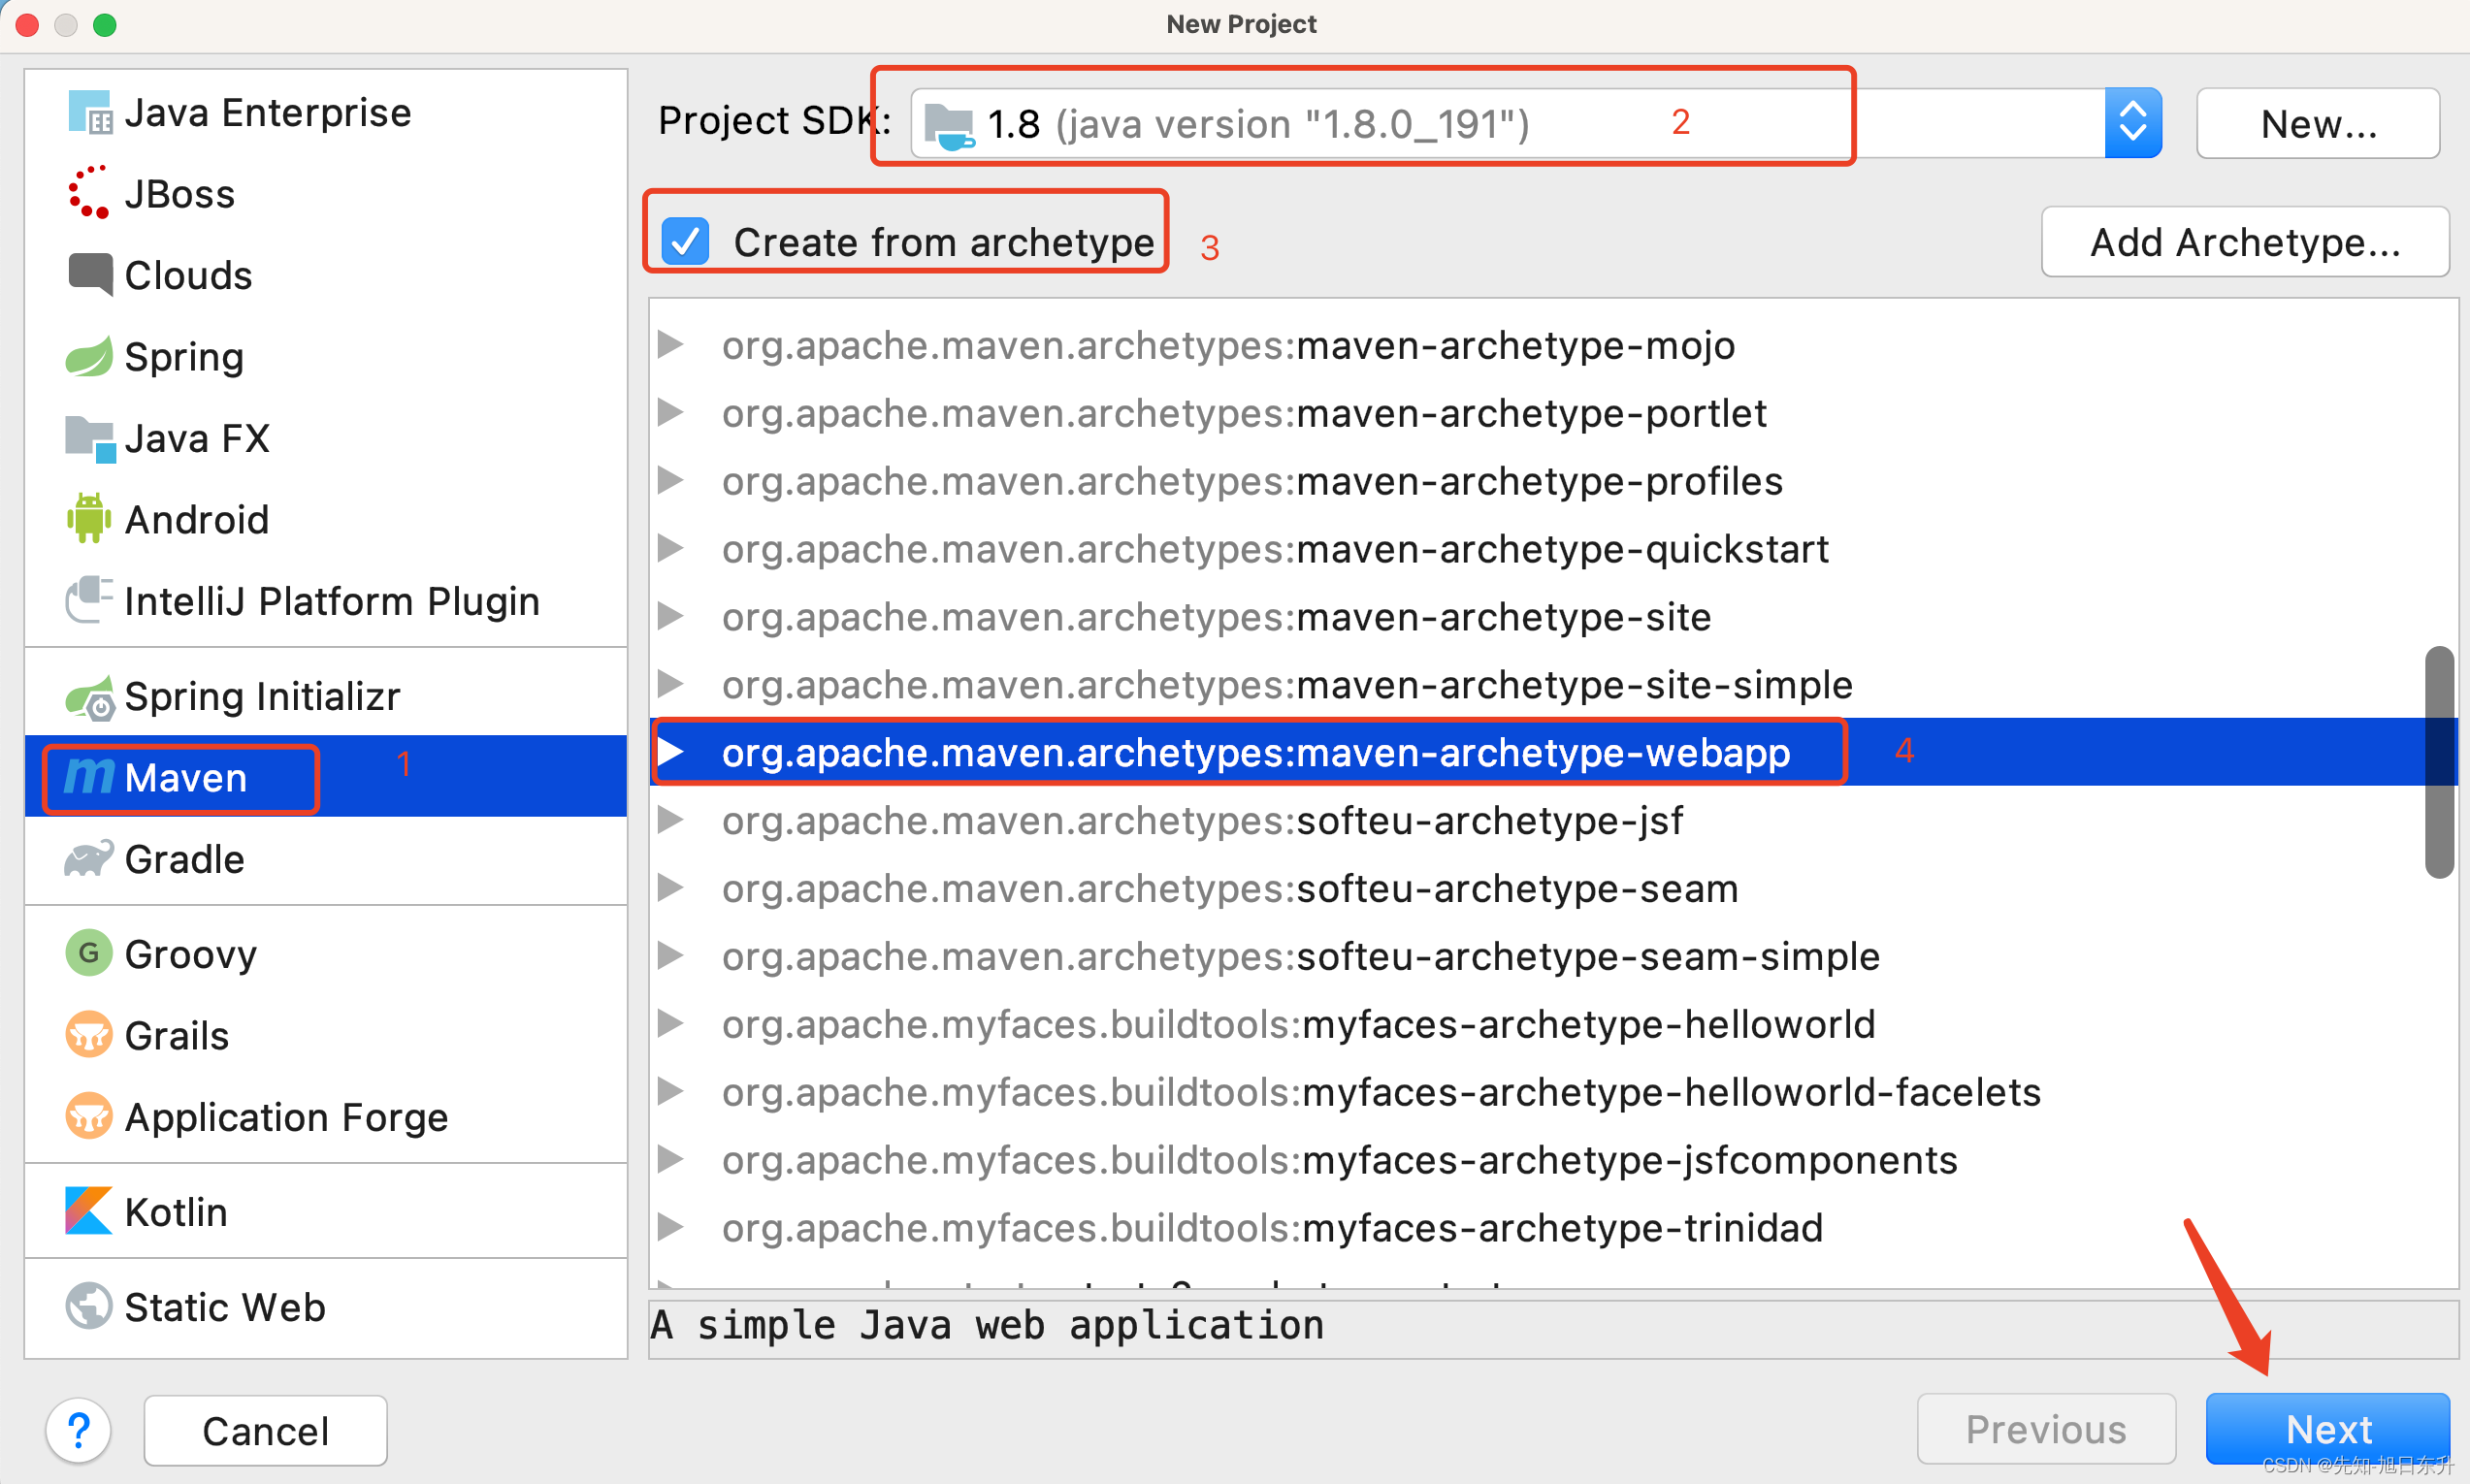This screenshot has width=2470, height=1484.
Task: Click the New... SDK button
Action: click(x=2318, y=124)
